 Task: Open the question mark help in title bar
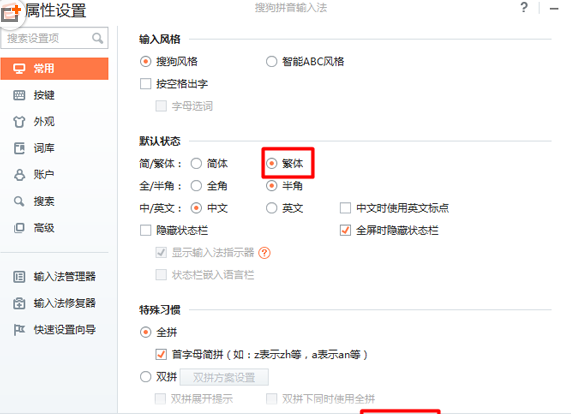click(x=524, y=8)
